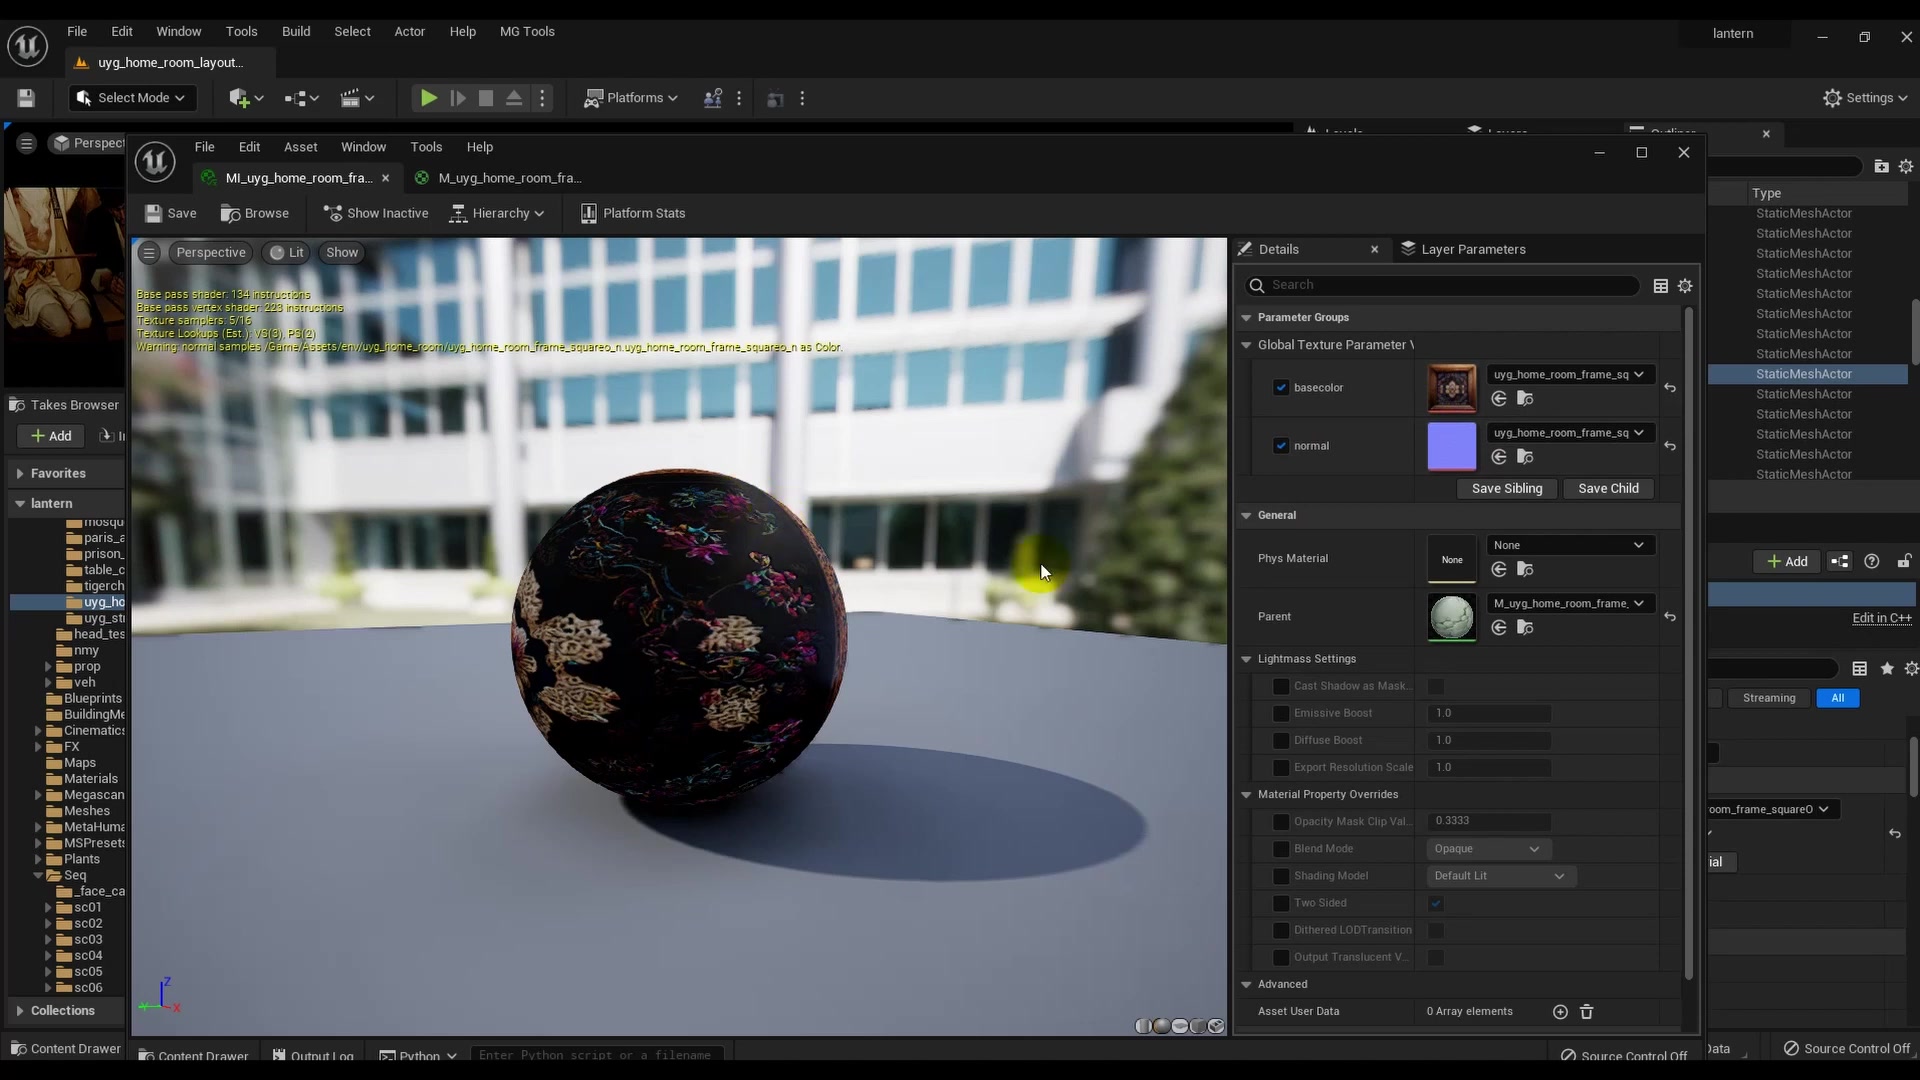
Task: Close the Details tab
Action: [x=1374, y=249]
